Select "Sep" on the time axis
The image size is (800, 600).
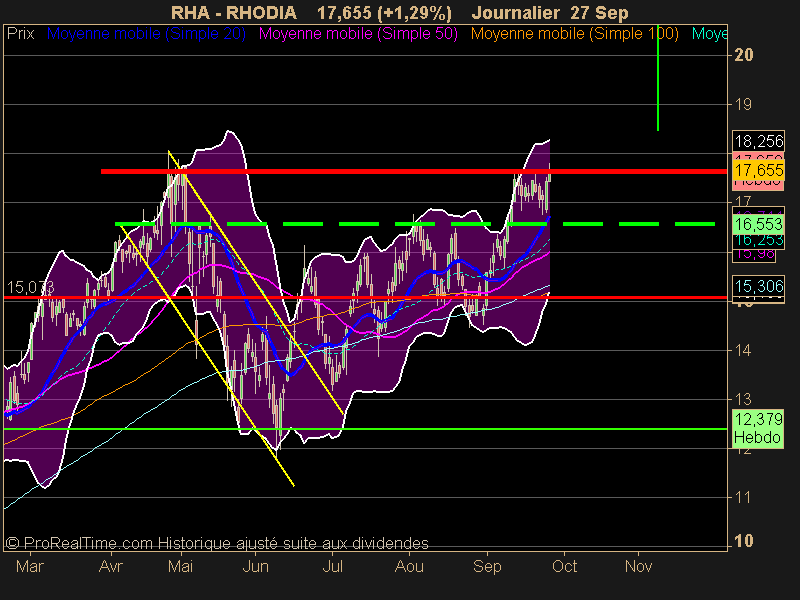487,566
